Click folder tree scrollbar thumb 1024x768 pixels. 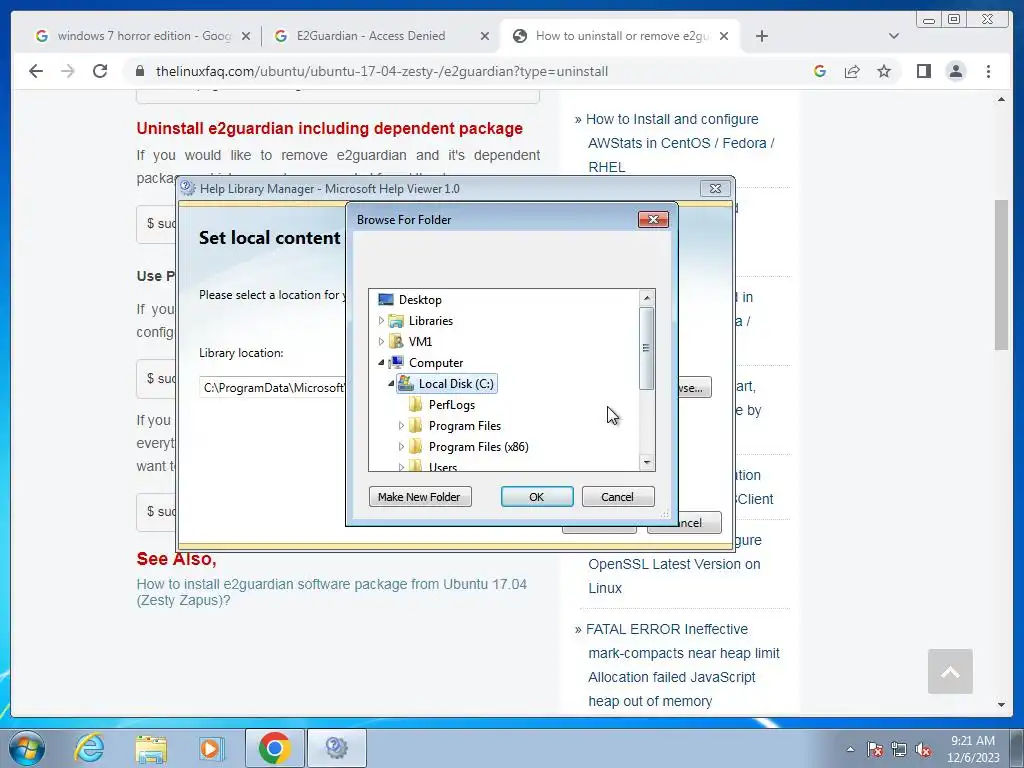(647, 348)
